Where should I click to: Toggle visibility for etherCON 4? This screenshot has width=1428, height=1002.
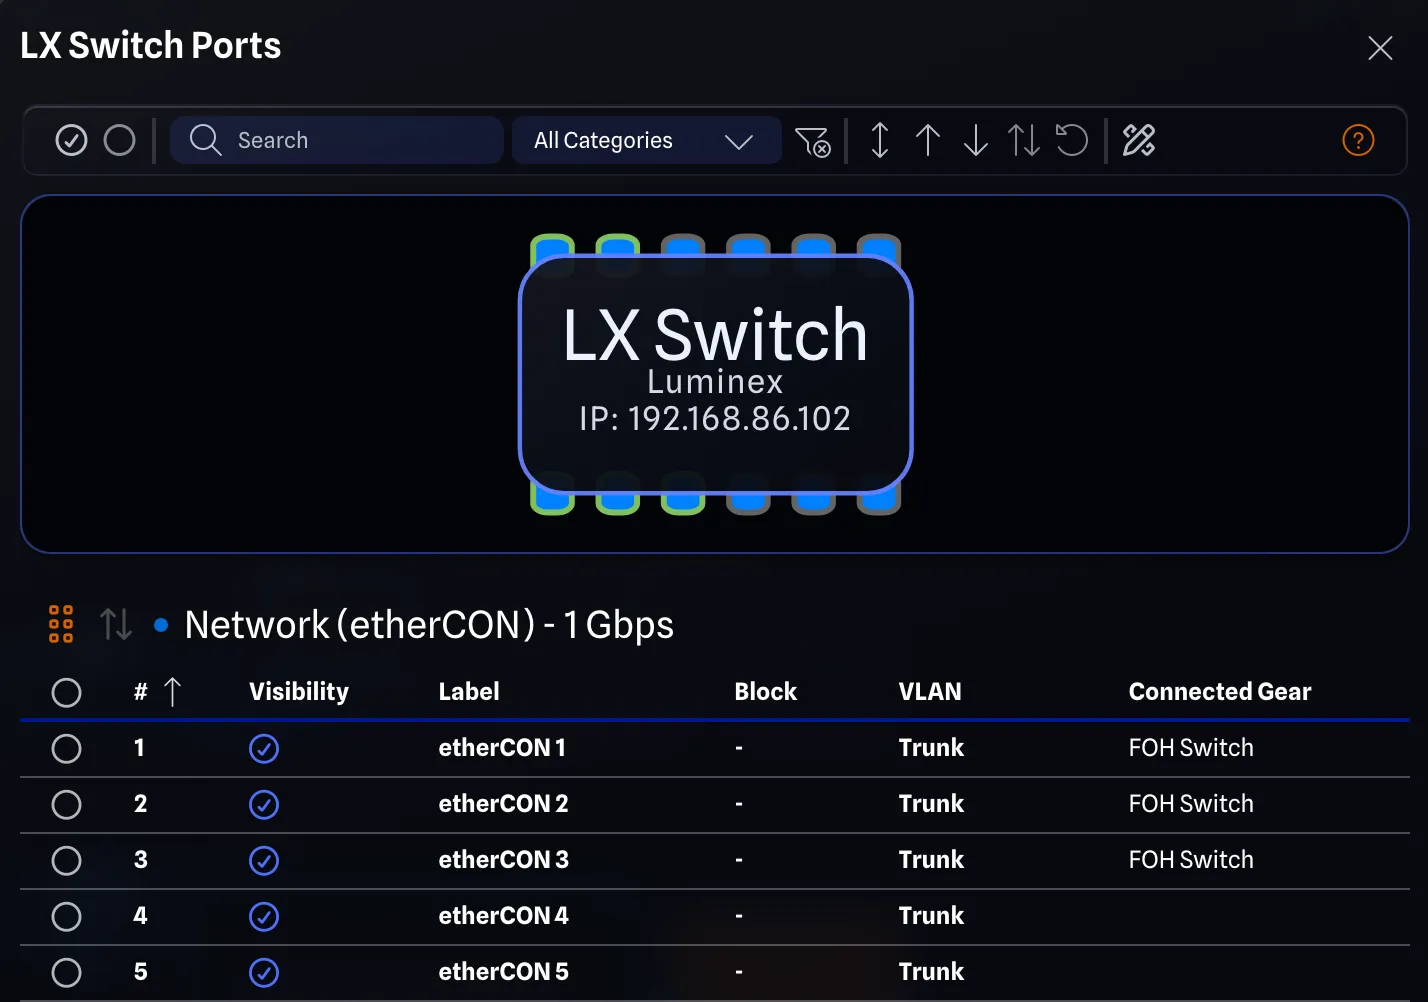pos(264,916)
